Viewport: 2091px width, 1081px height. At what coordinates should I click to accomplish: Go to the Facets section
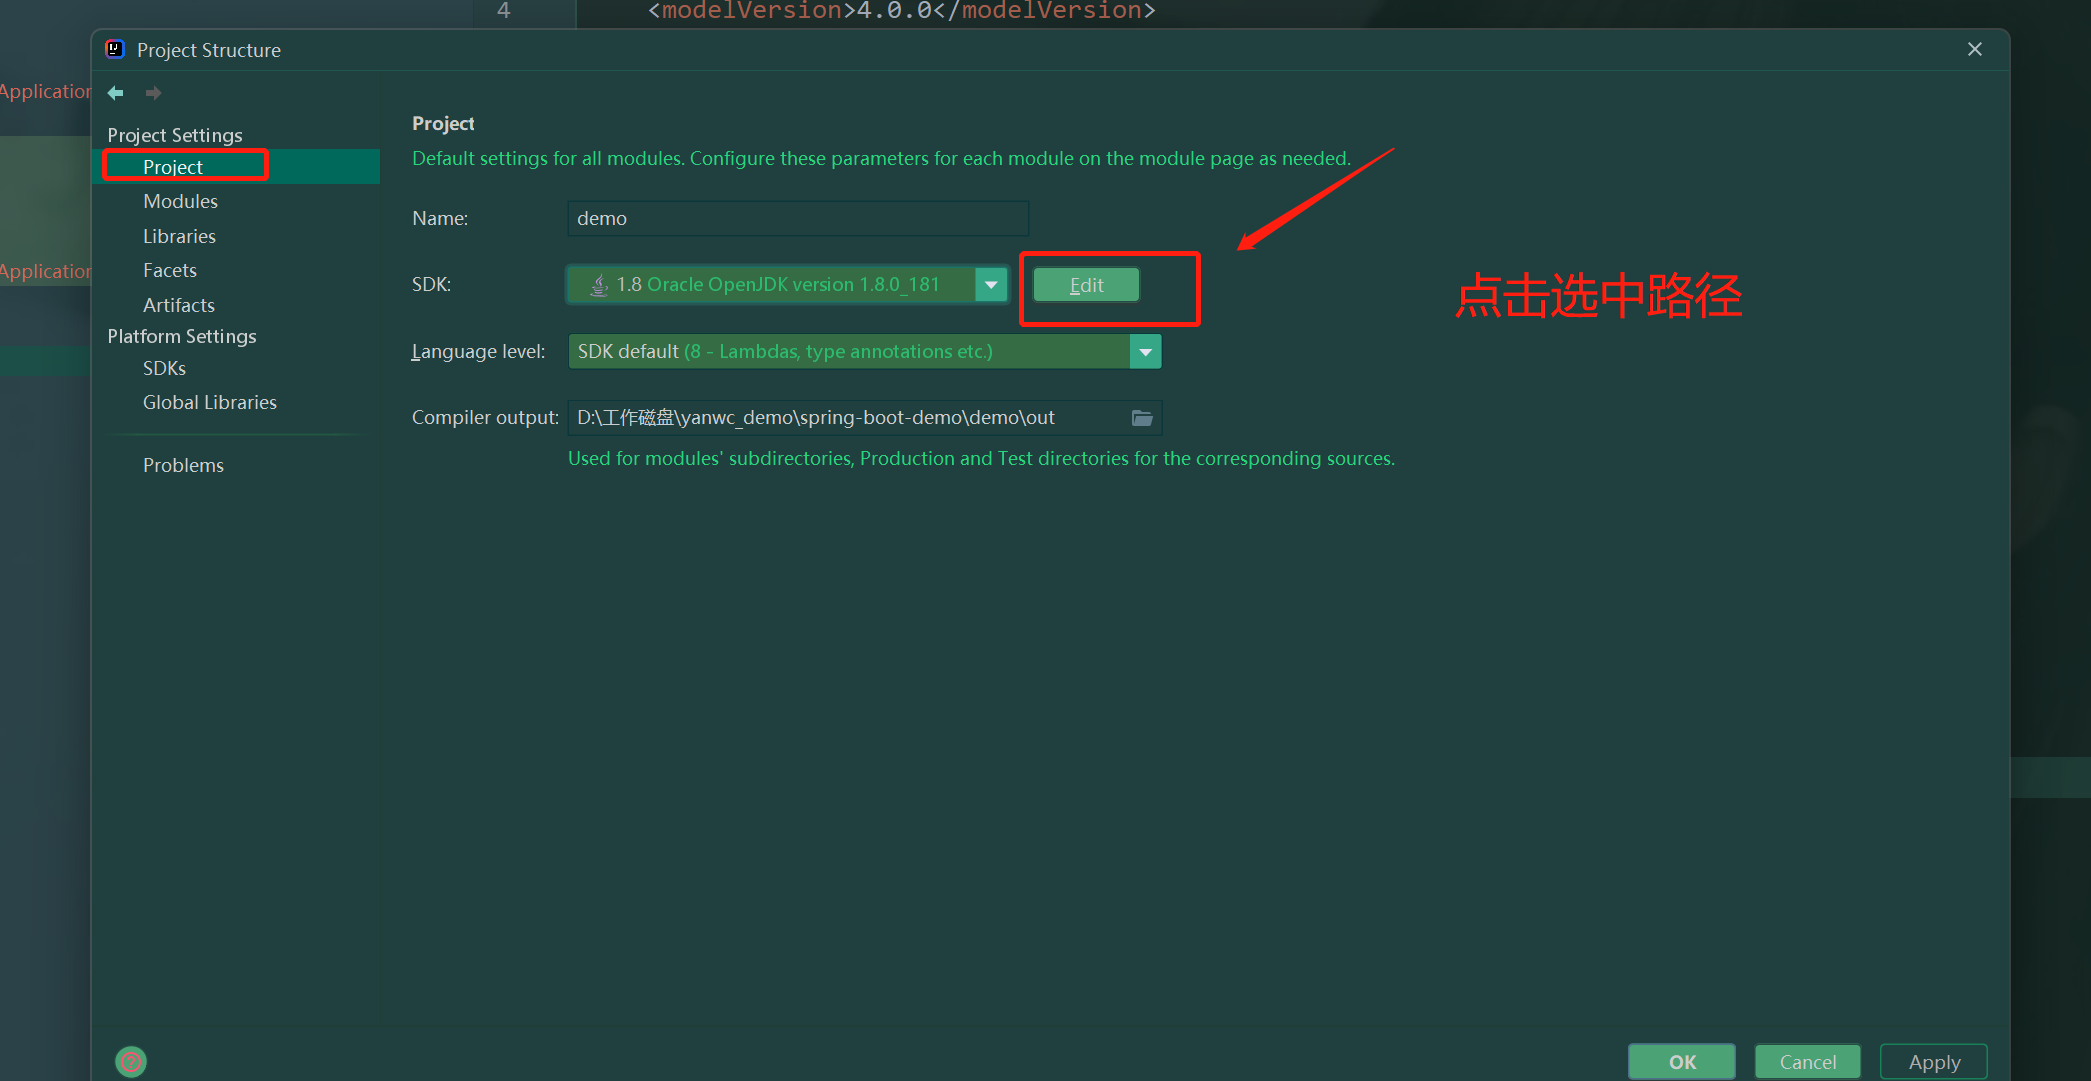(169, 270)
